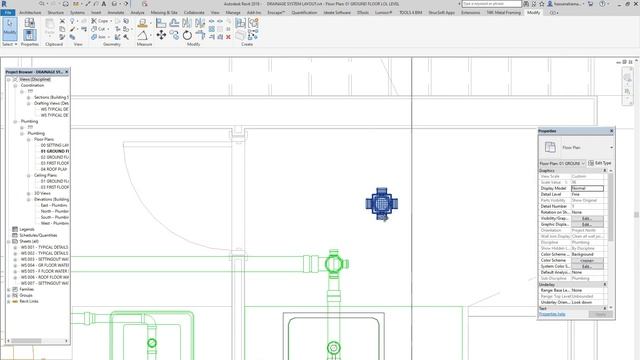Open the Revit application R menu
Image resolution: width=640 pixels, height=360 pixels.
click(4, 4)
